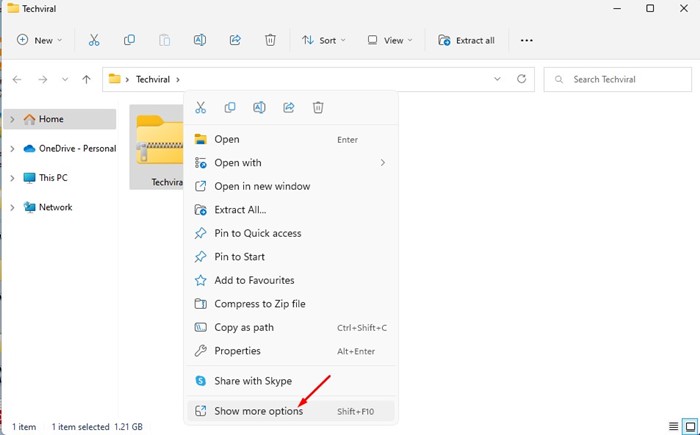Choose Open from the context menu

(x=291, y=139)
